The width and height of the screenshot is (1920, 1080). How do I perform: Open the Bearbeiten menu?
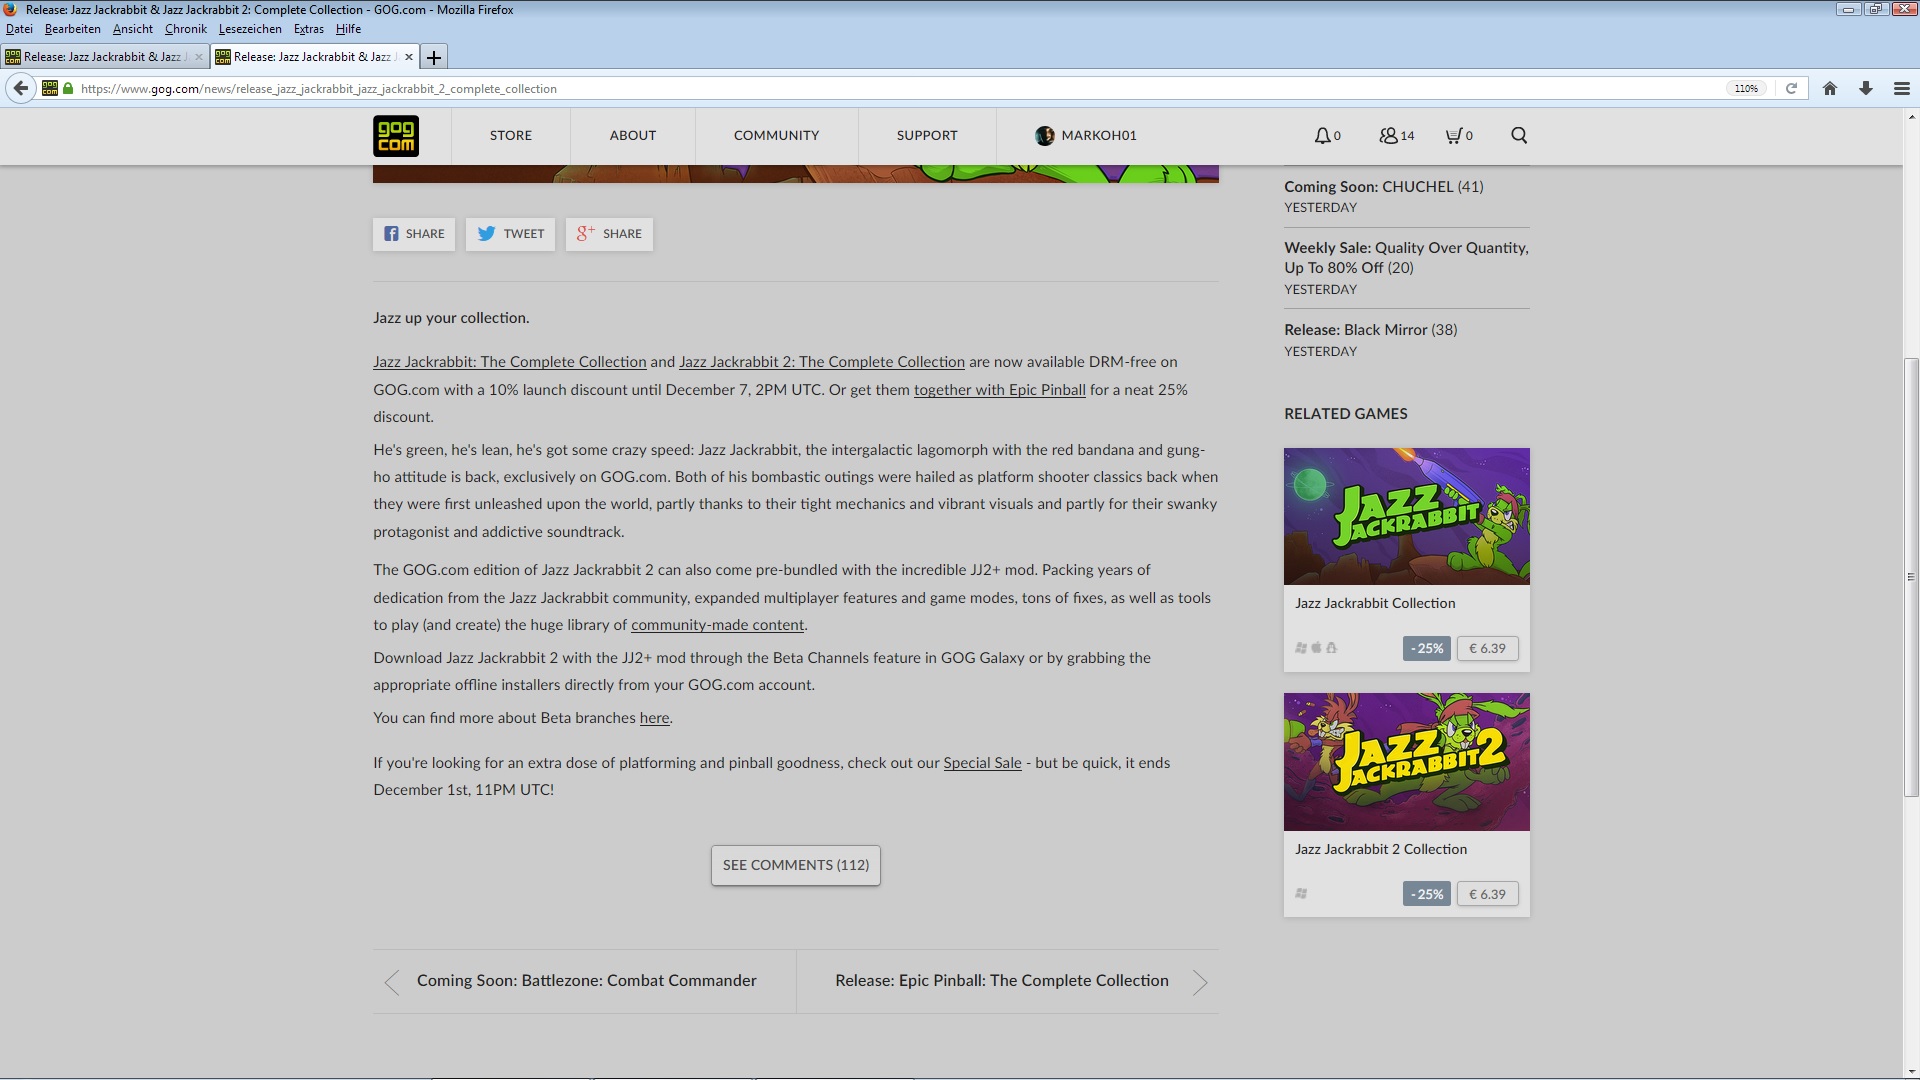[72, 29]
